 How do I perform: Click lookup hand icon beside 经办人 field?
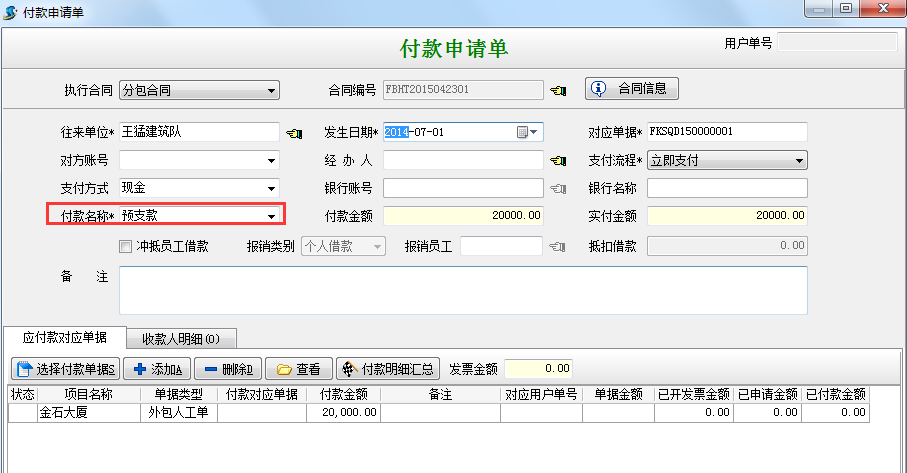558,161
